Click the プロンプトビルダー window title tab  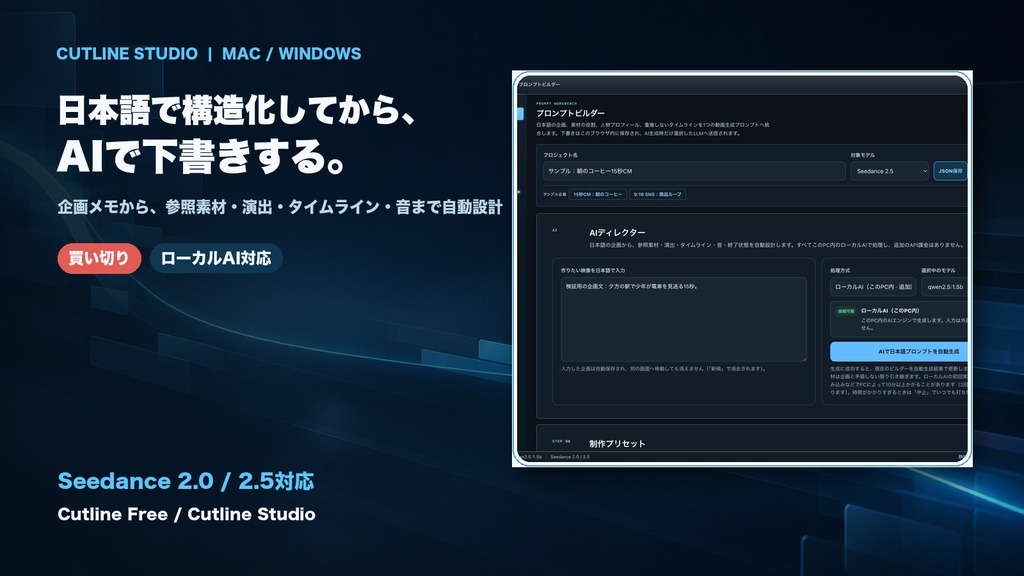pyautogui.click(x=539, y=84)
